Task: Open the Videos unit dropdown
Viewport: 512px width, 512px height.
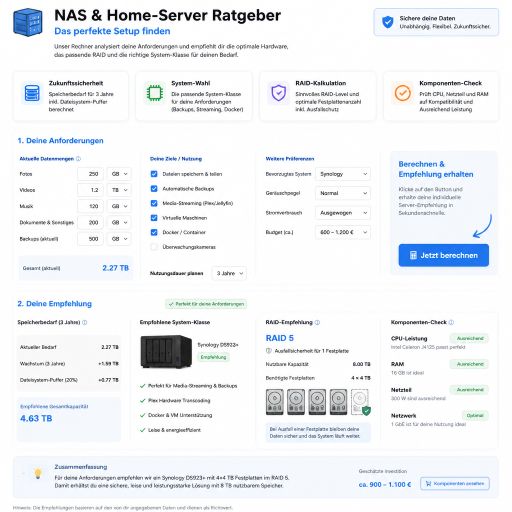Action: coord(119,190)
